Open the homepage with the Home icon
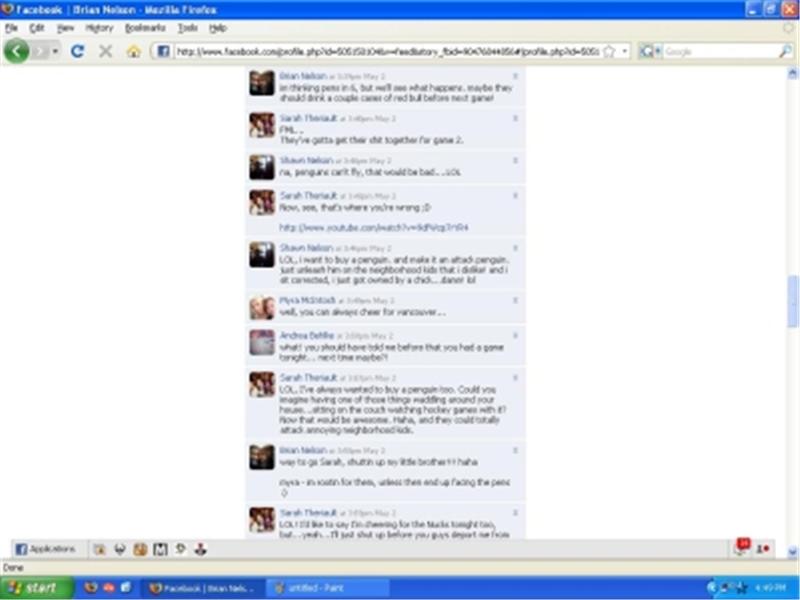 (133, 49)
